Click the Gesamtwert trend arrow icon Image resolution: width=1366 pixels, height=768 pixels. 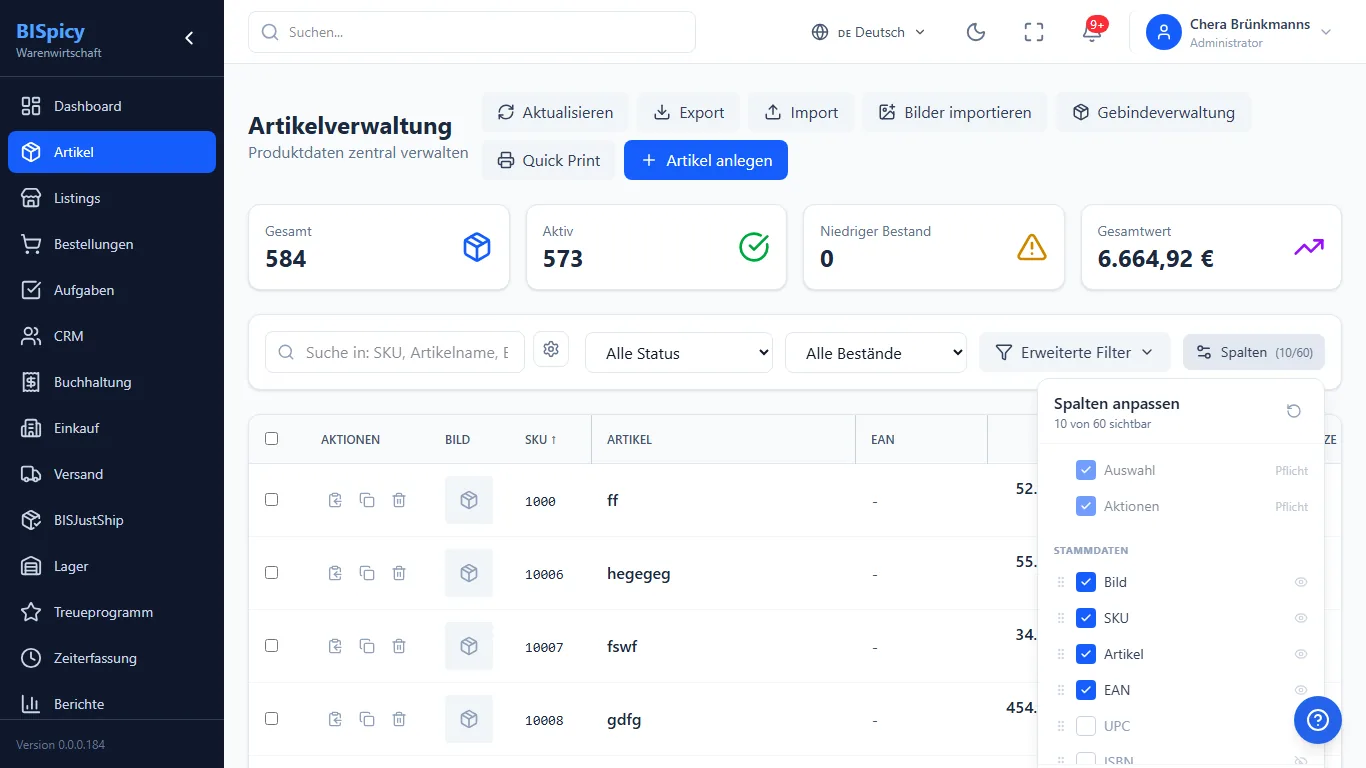click(1309, 247)
